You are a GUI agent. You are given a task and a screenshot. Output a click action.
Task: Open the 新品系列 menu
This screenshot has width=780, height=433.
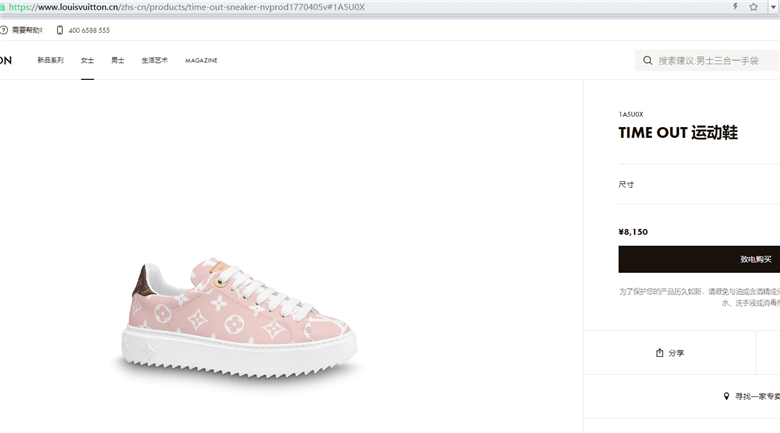point(50,60)
